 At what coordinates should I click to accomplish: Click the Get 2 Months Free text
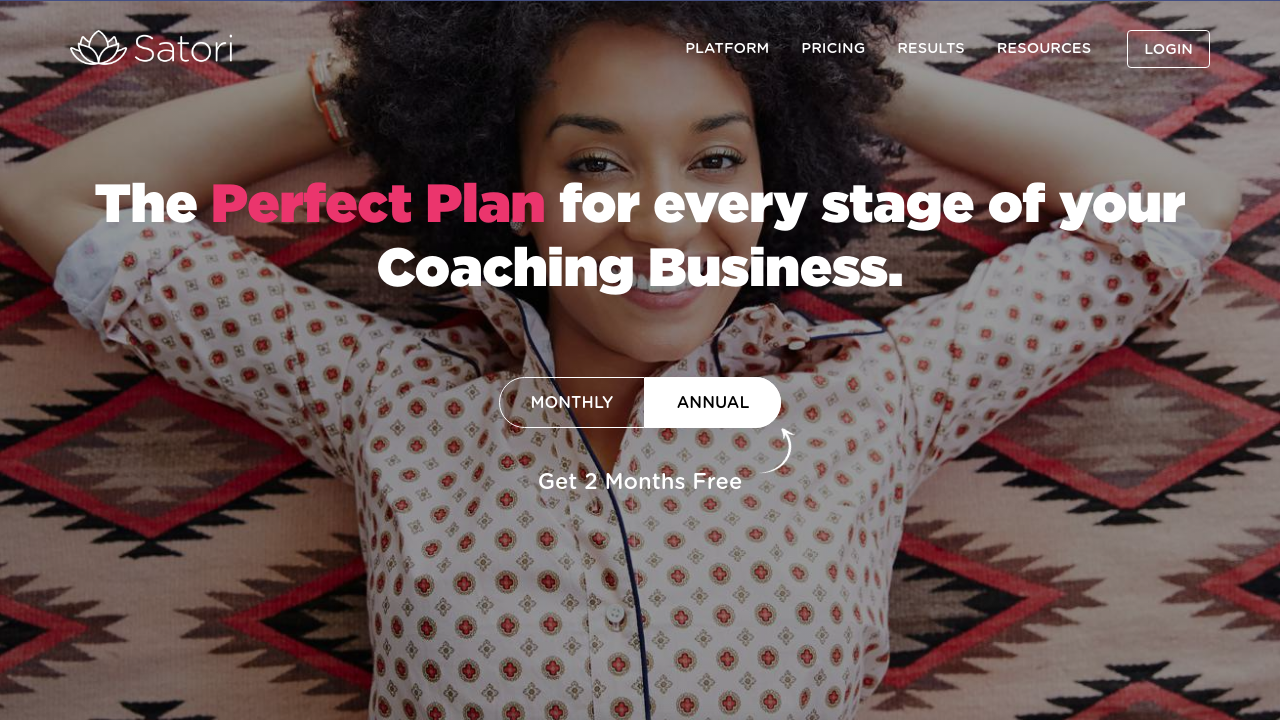point(640,481)
